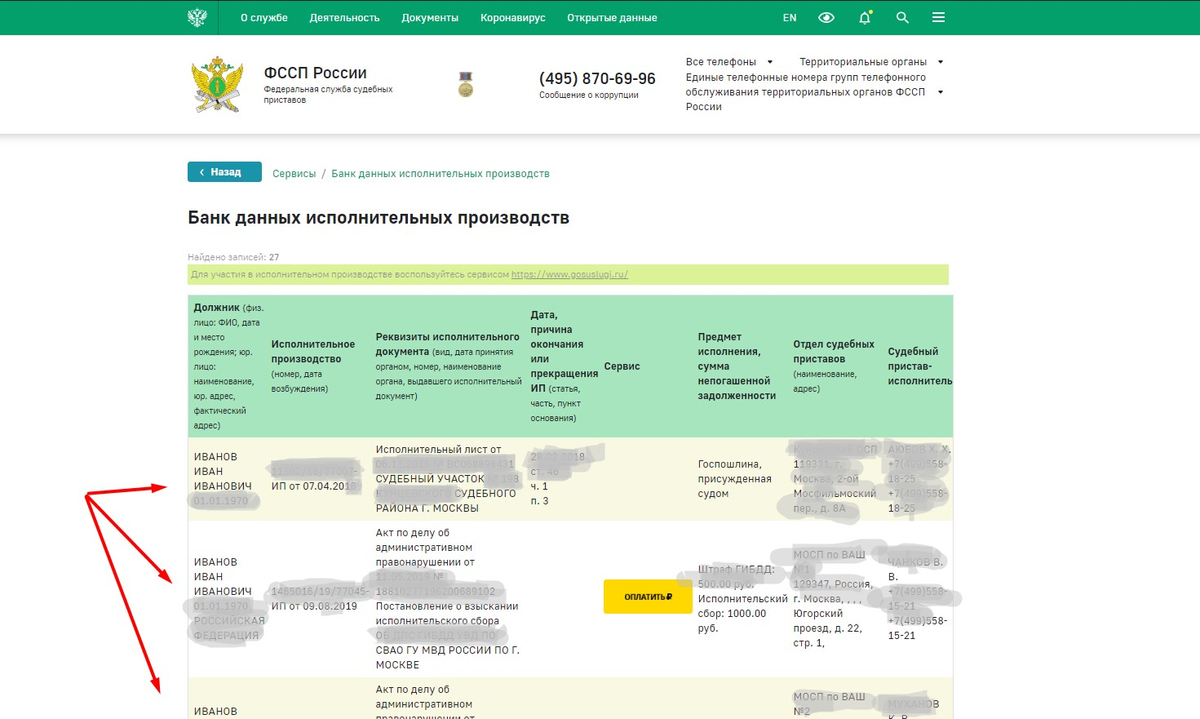
Task: Click the phone number (495) 870-69-96
Action: 597,79
